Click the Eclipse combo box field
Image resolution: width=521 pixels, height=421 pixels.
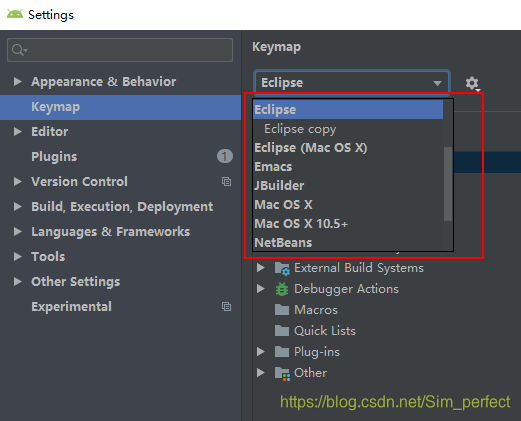[x=352, y=83]
